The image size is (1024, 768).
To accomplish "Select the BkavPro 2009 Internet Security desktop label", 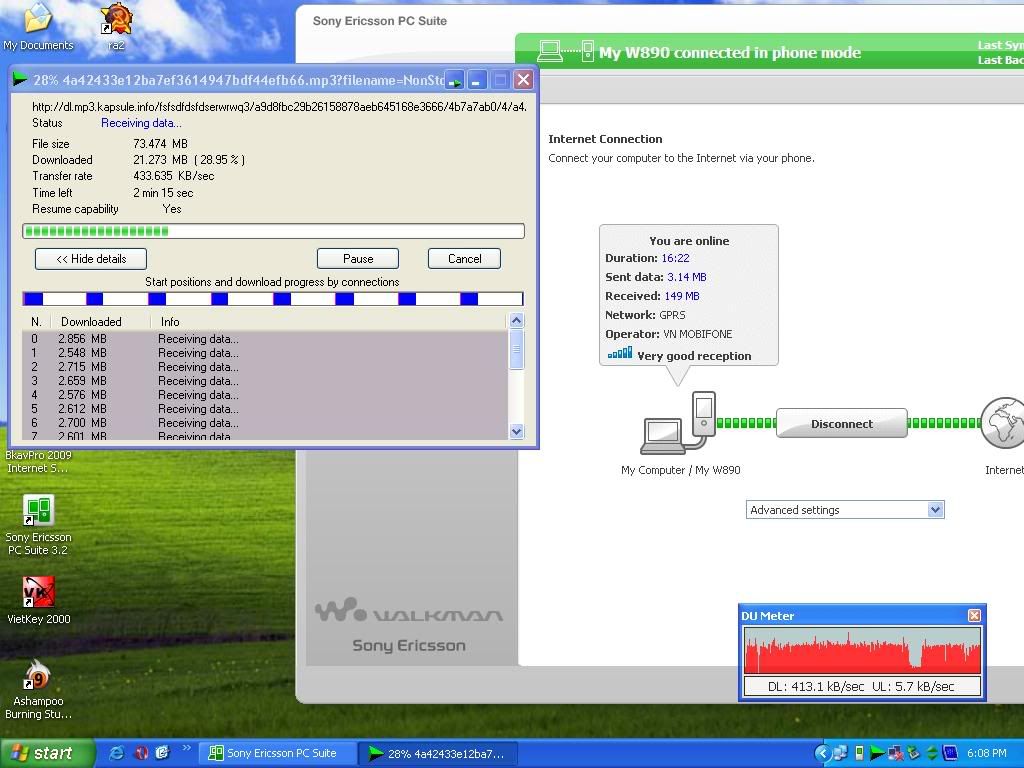I will click(x=38, y=462).
